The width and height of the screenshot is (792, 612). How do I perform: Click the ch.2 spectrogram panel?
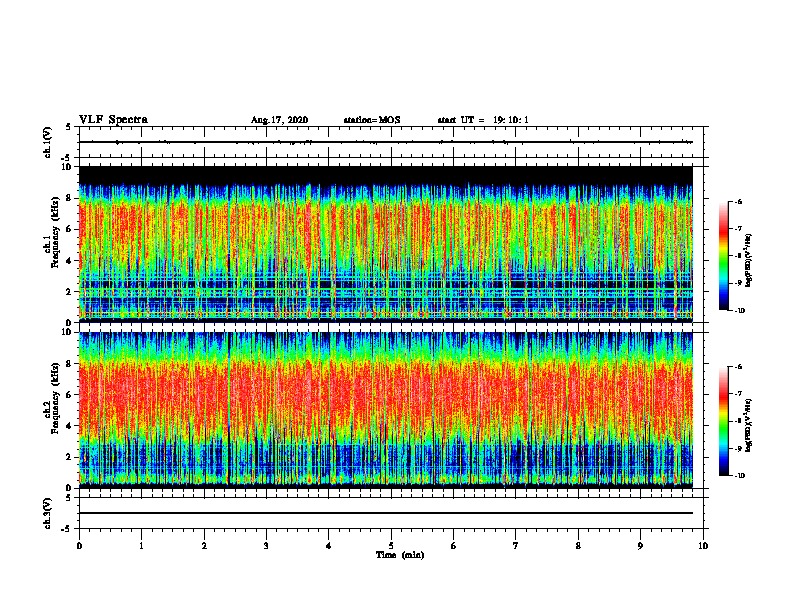coord(386,410)
